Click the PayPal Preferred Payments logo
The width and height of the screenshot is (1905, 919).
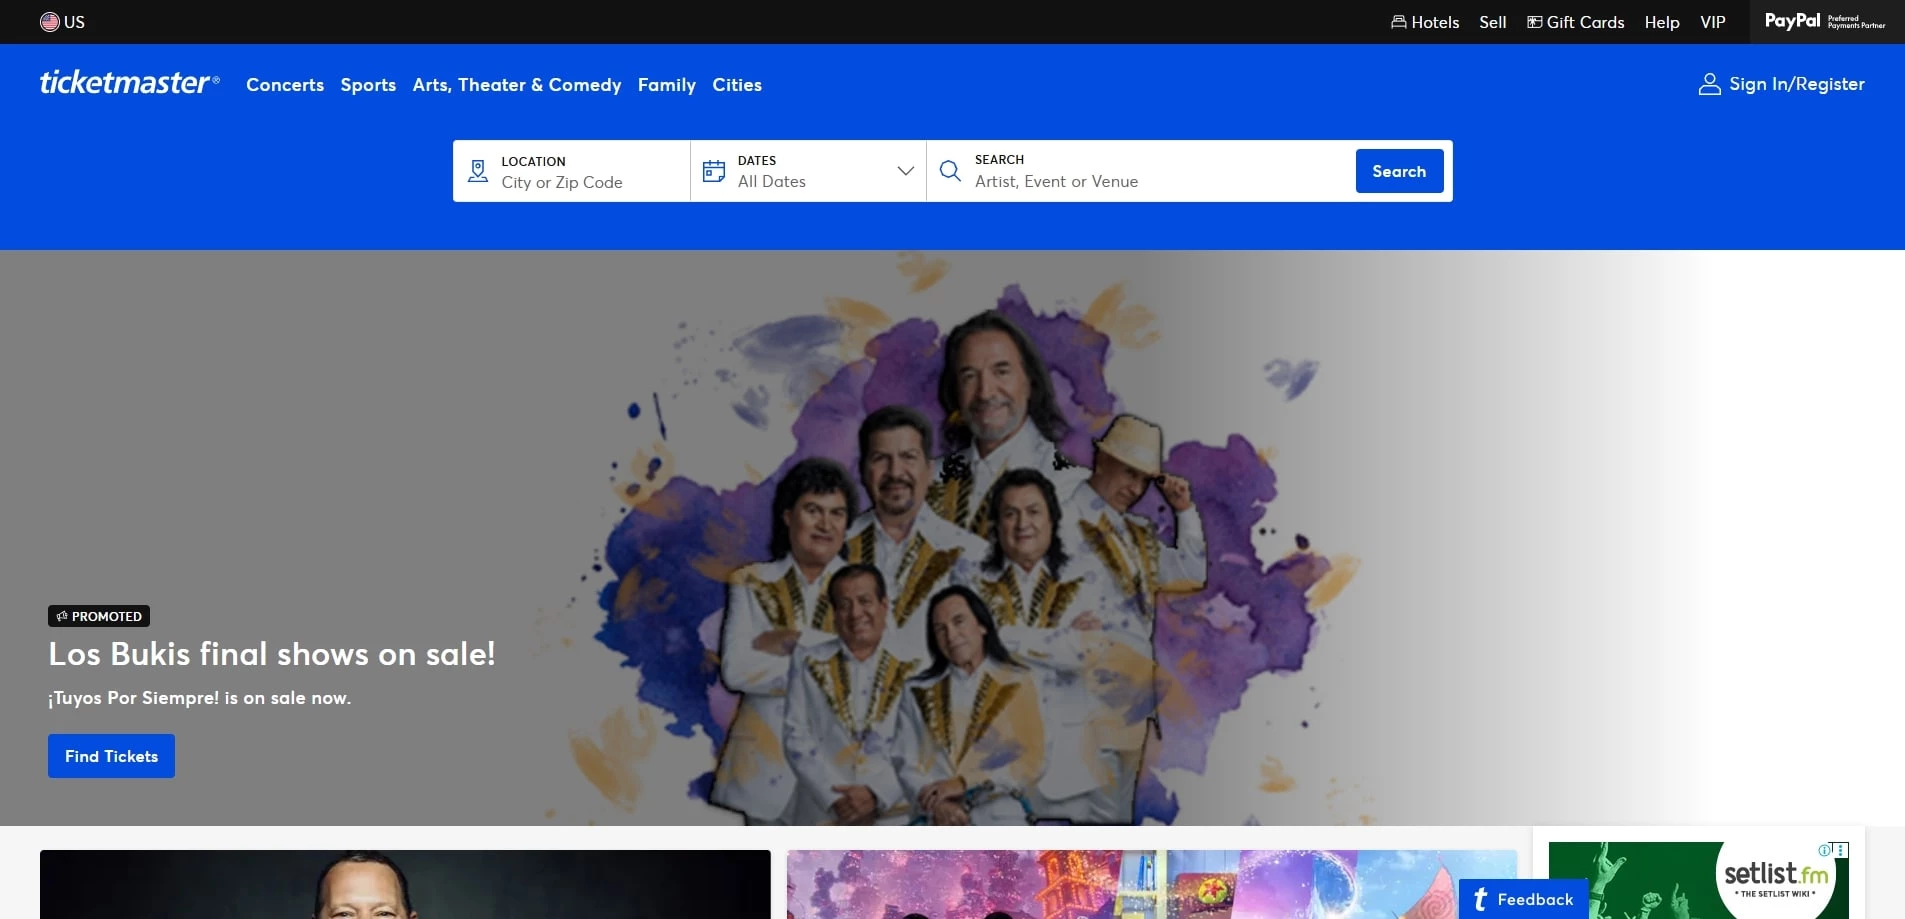(x=1823, y=21)
